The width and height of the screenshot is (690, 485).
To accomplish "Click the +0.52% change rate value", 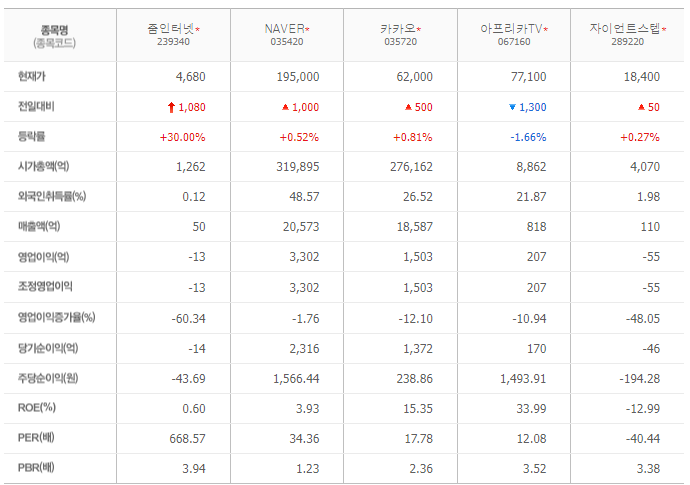I will [x=299, y=137].
